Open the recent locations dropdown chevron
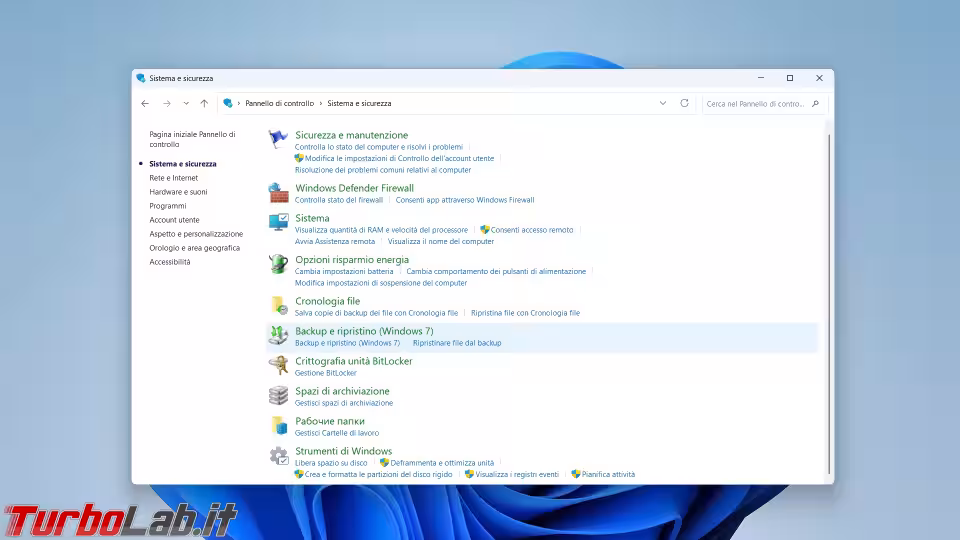 pos(186,103)
